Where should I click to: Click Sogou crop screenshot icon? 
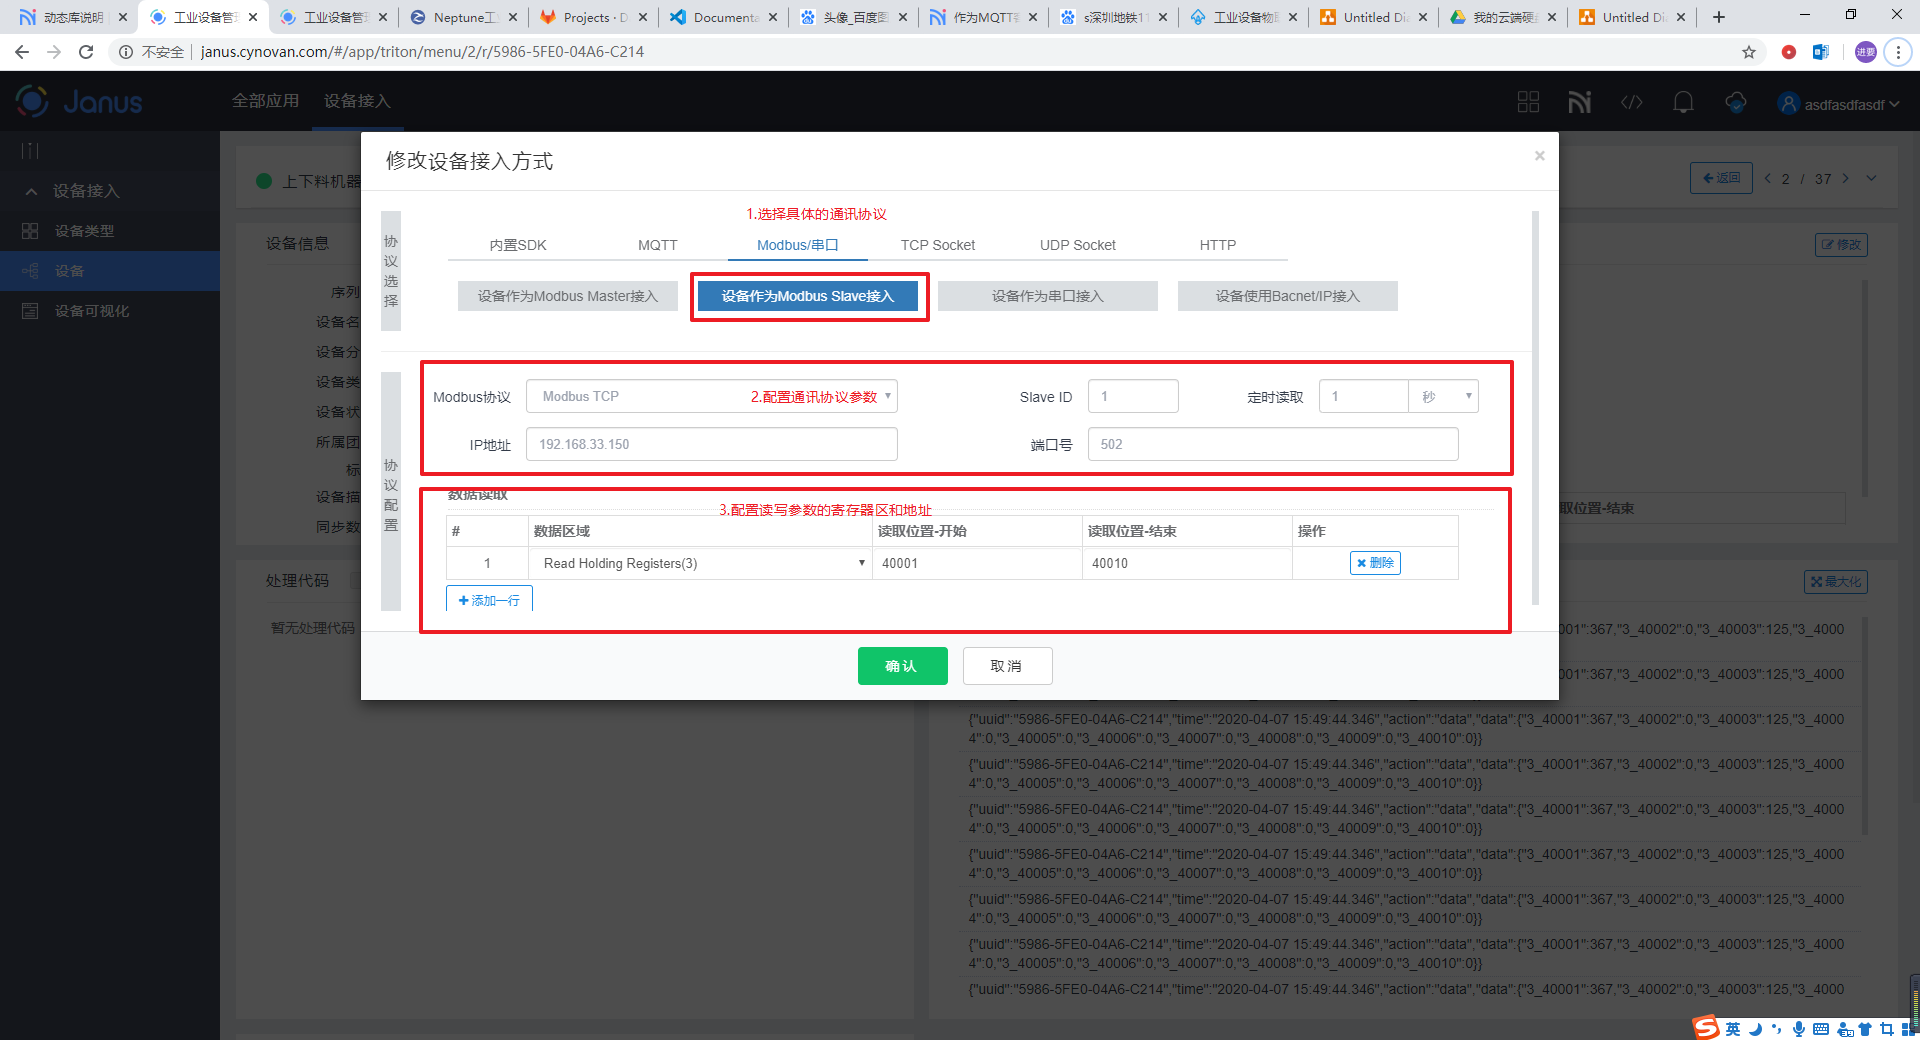pos(1886,1029)
